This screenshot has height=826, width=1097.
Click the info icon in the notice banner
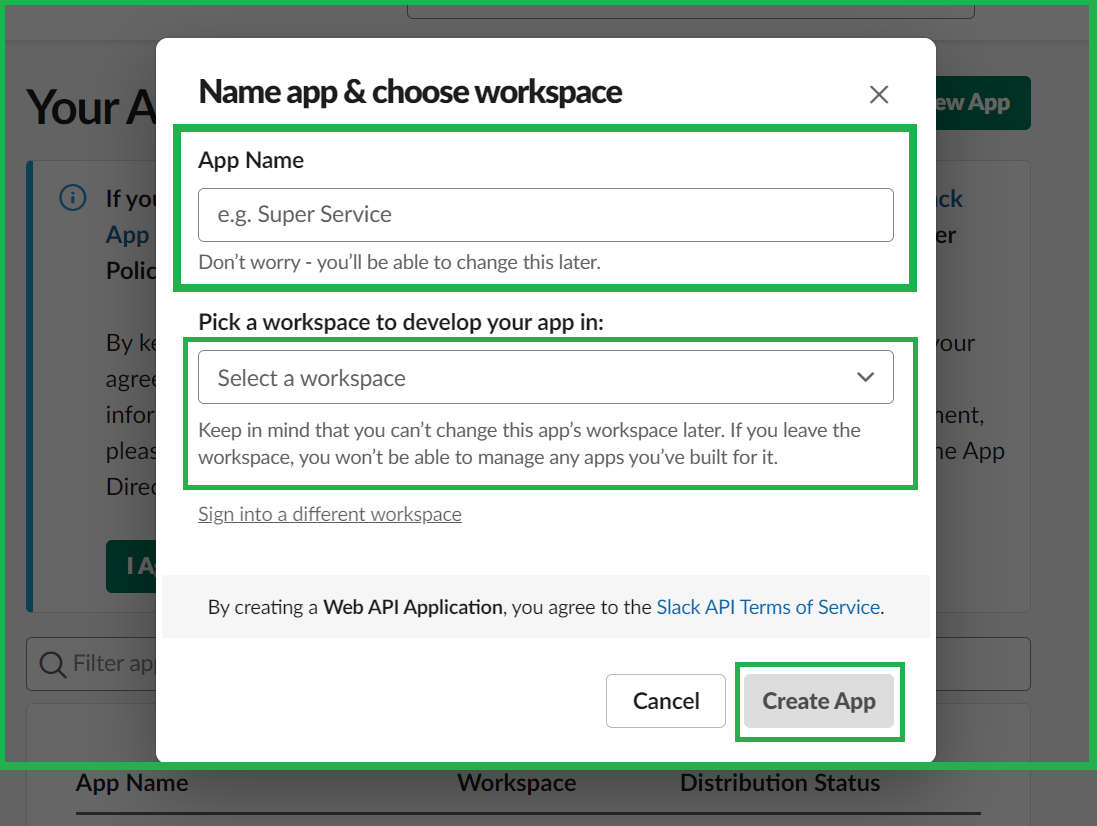click(73, 198)
